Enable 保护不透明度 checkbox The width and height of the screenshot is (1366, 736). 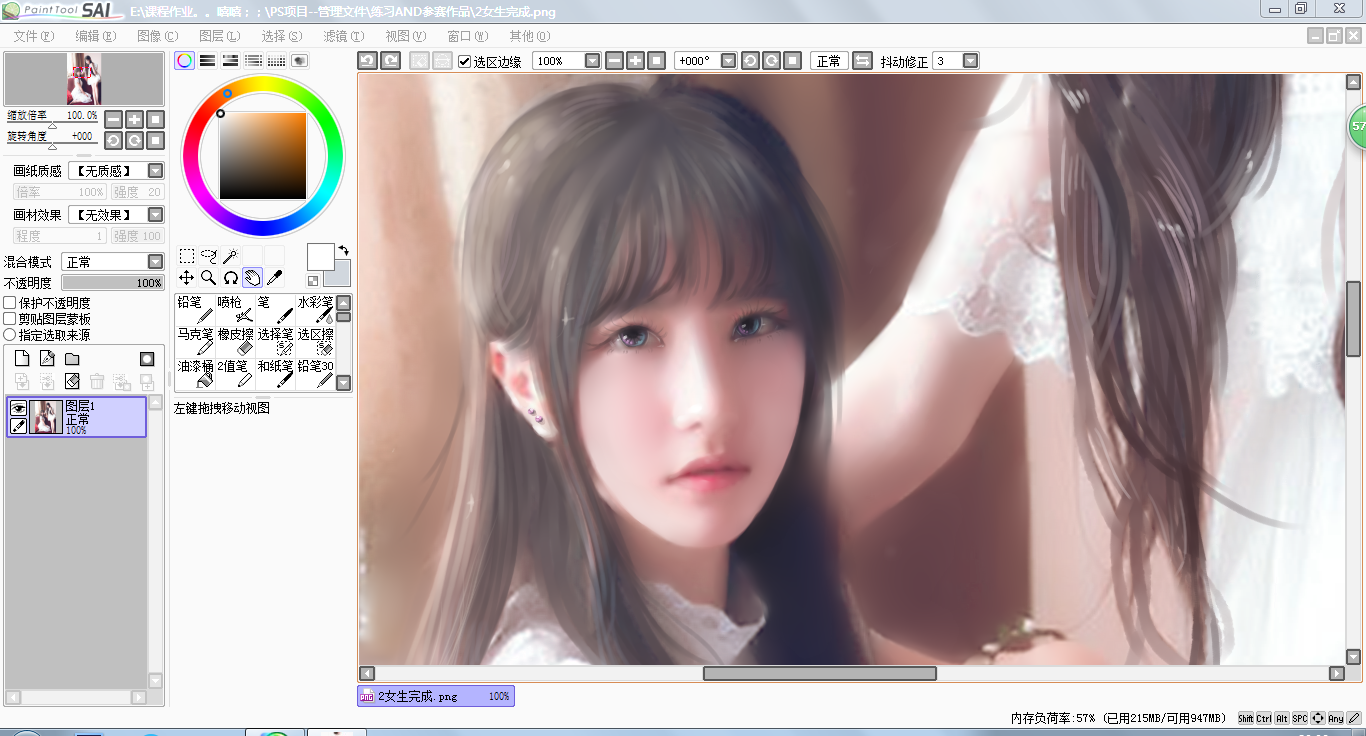tap(10, 303)
